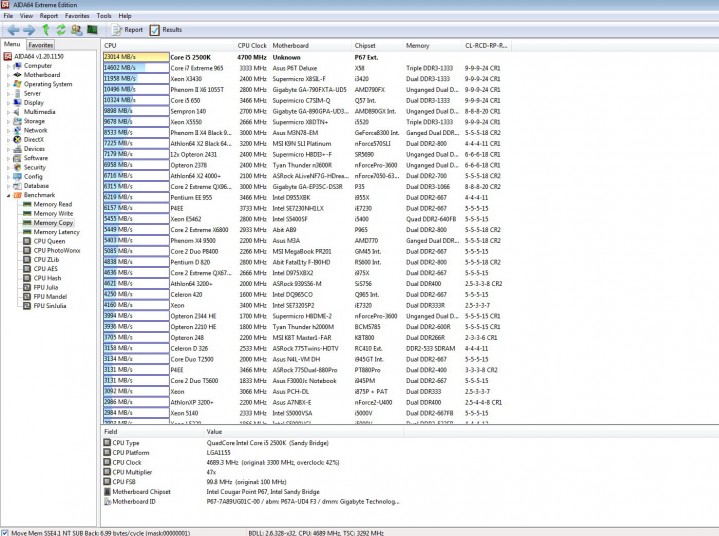Sort by the Motherboard column header
This screenshot has height=536, width=719.
point(310,45)
